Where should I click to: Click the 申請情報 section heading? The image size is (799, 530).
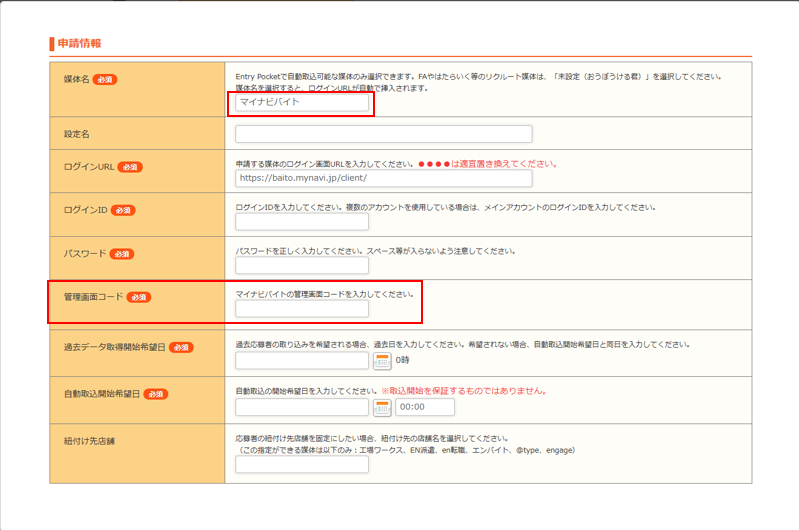pyautogui.click(x=78, y=44)
